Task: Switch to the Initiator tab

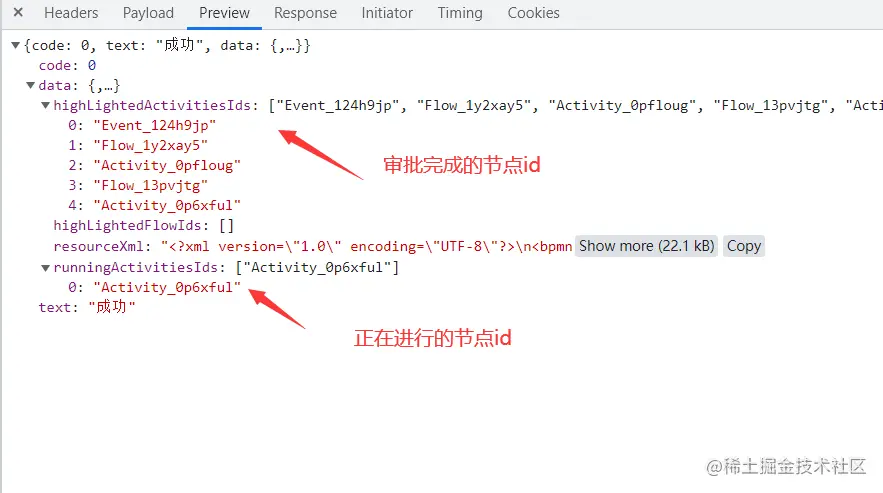Action: (387, 13)
